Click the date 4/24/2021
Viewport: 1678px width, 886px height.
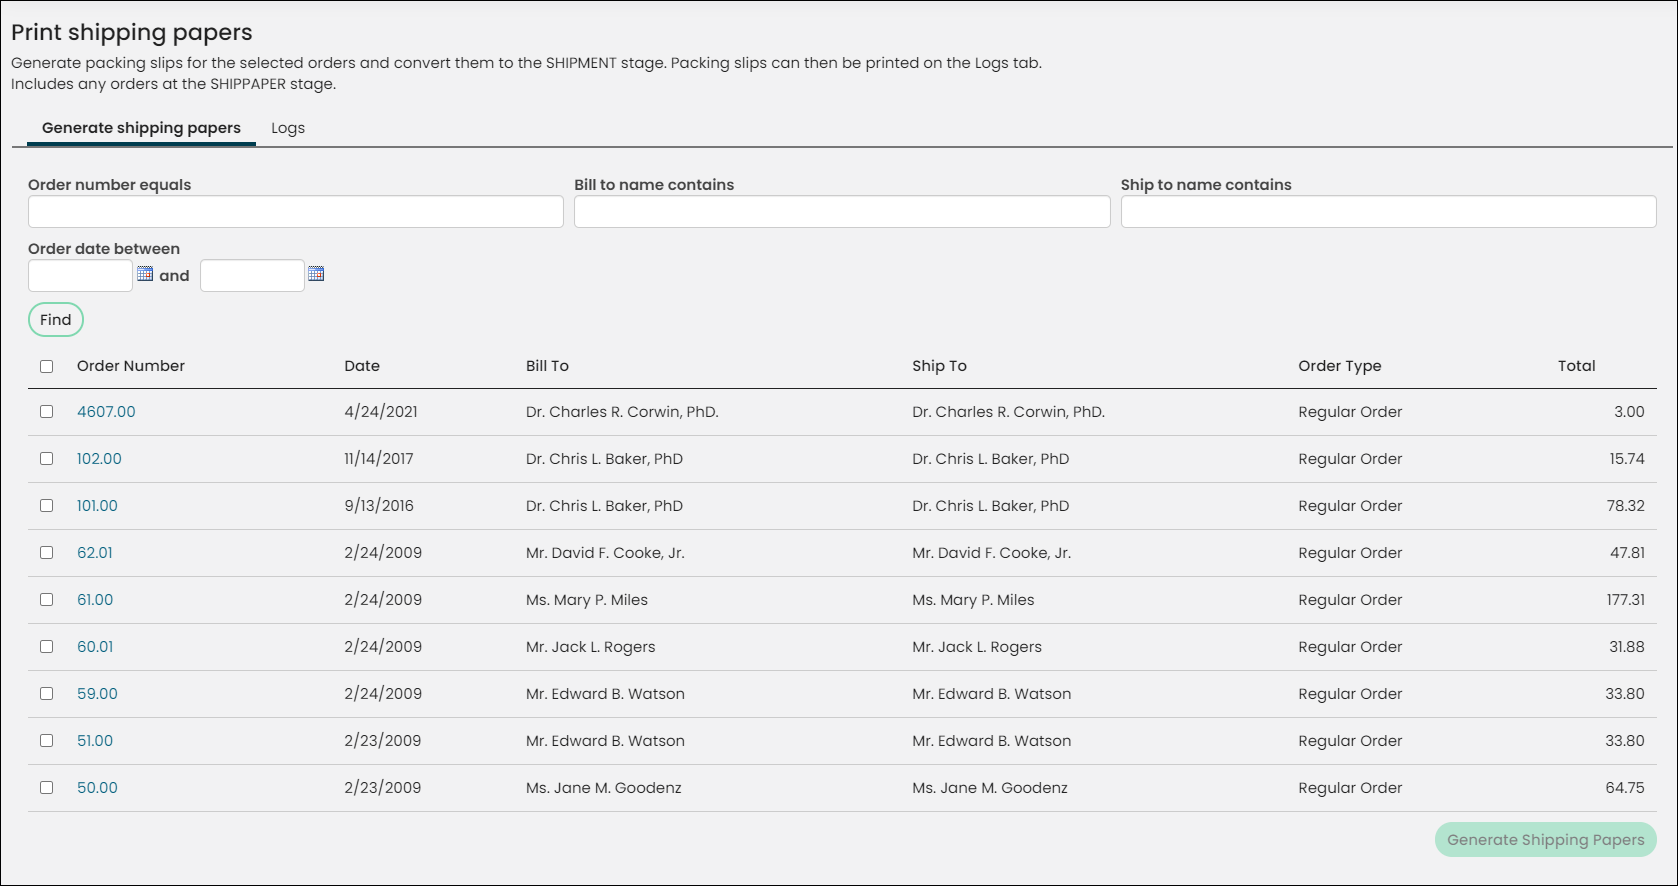pos(381,412)
